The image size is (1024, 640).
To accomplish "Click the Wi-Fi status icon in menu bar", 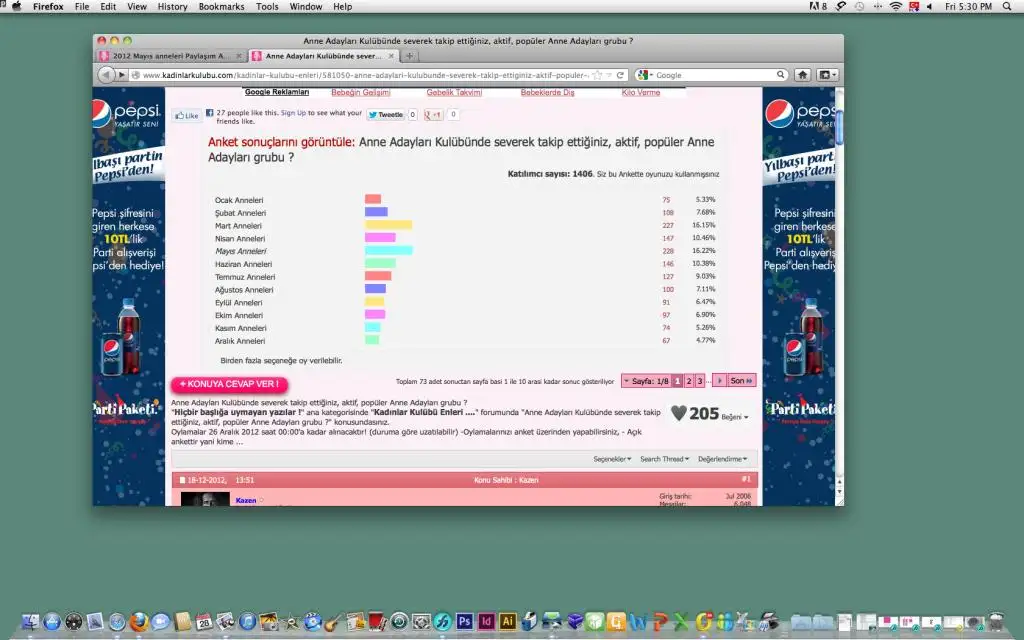I will tap(895, 7).
